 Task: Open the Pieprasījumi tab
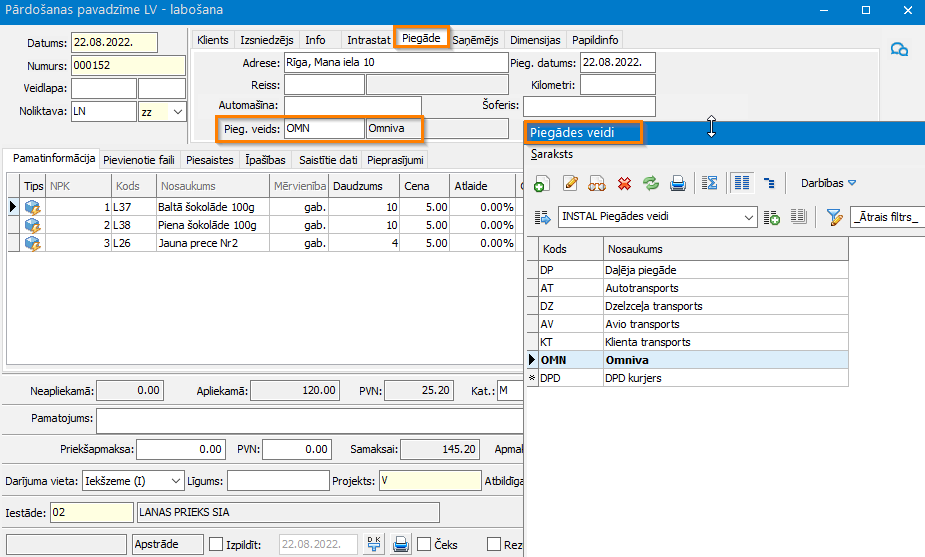tap(395, 160)
